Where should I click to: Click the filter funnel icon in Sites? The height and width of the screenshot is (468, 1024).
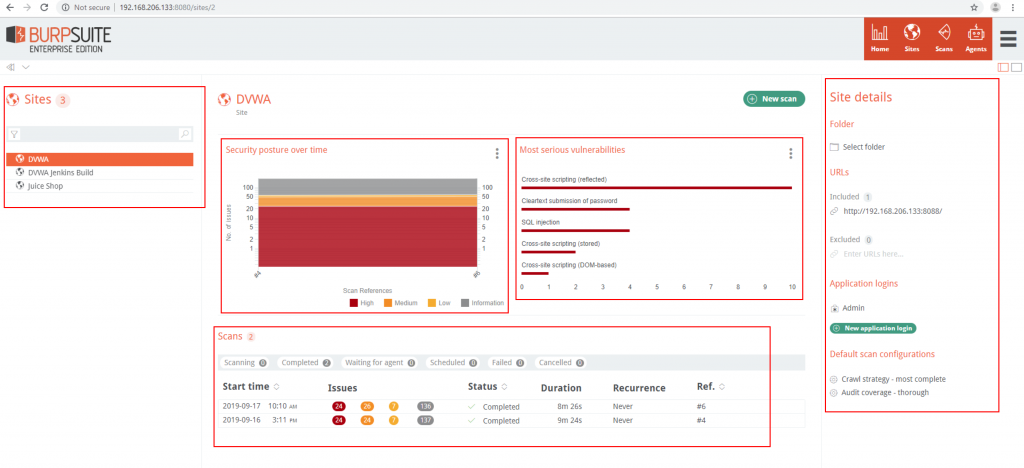click(x=15, y=134)
